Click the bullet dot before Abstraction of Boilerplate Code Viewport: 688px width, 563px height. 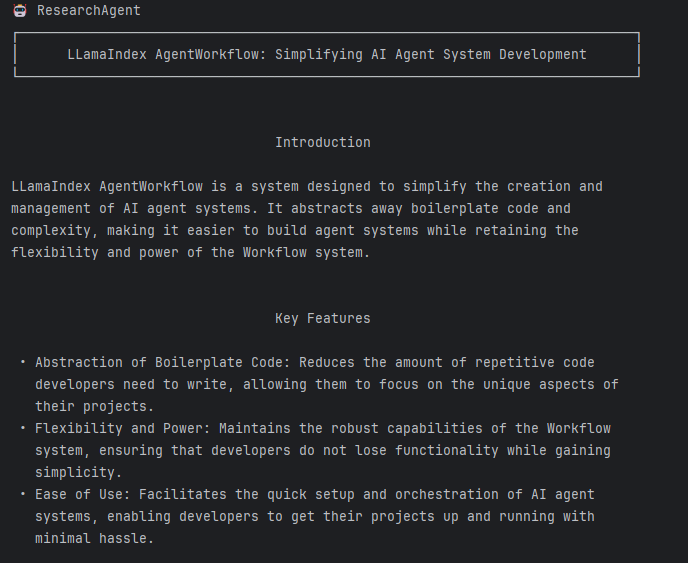(x=23, y=362)
